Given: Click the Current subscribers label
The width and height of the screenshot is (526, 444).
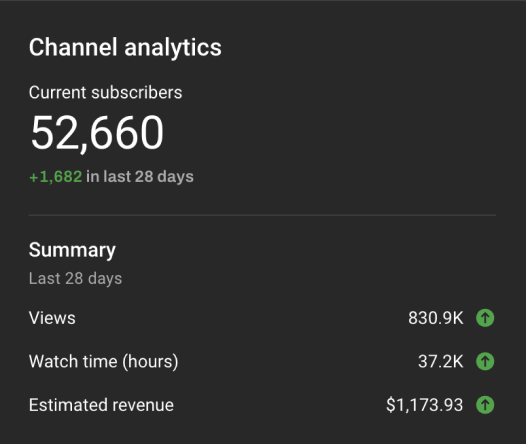Looking at the screenshot, I should (x=105, y=93).
